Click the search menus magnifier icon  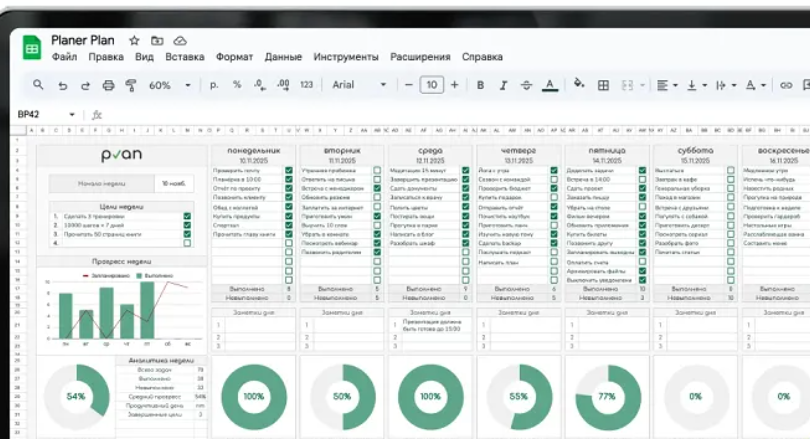[38, 85]
